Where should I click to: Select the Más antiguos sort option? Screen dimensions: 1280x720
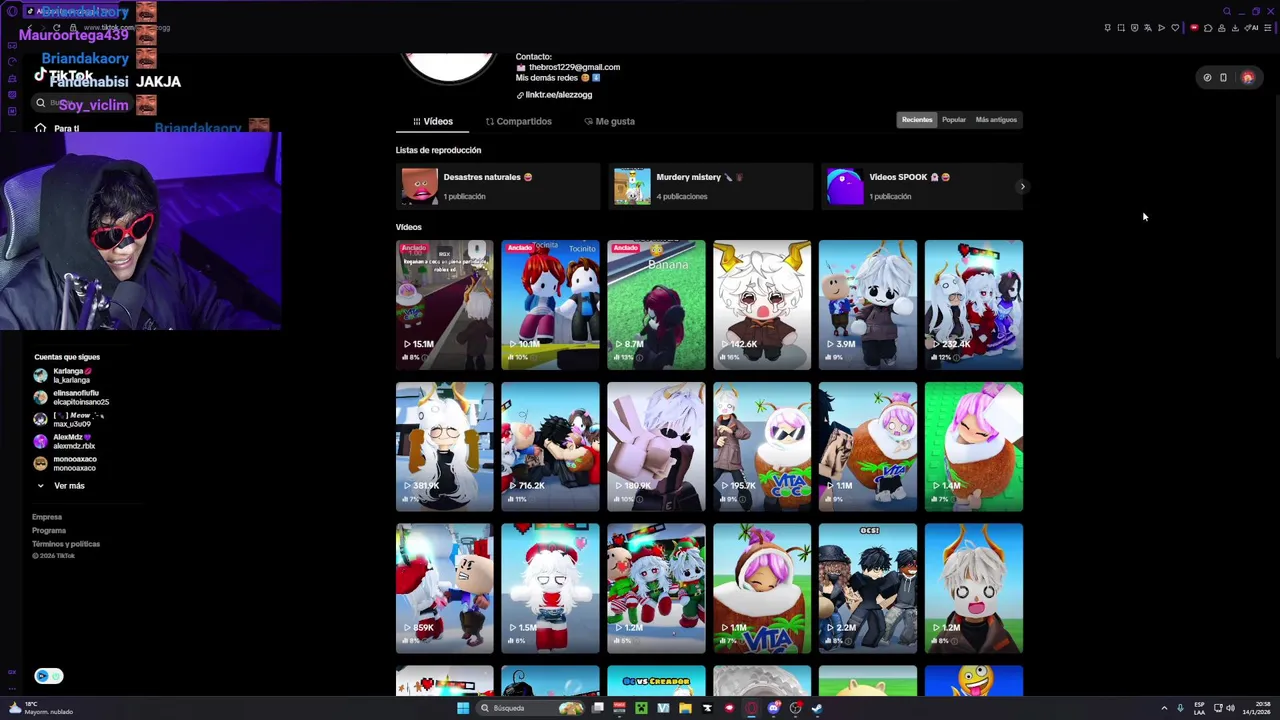point(996,120)
